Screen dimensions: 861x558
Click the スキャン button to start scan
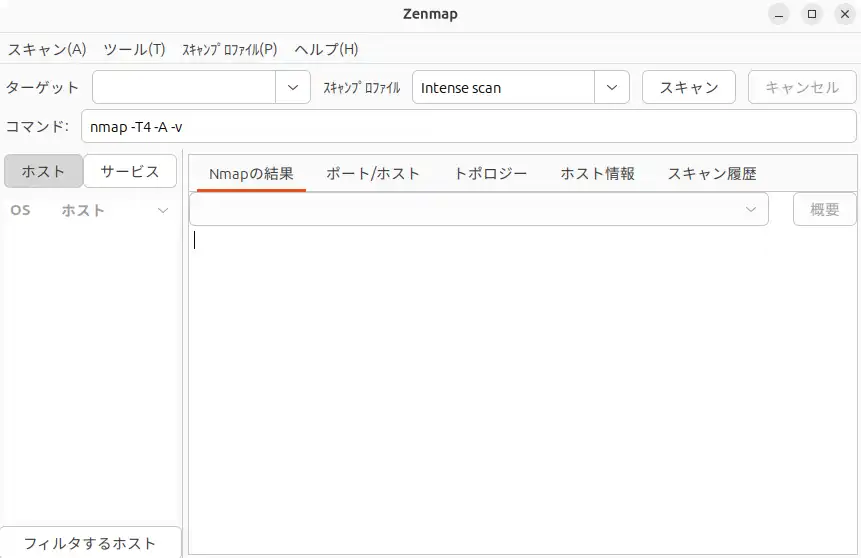689,87
